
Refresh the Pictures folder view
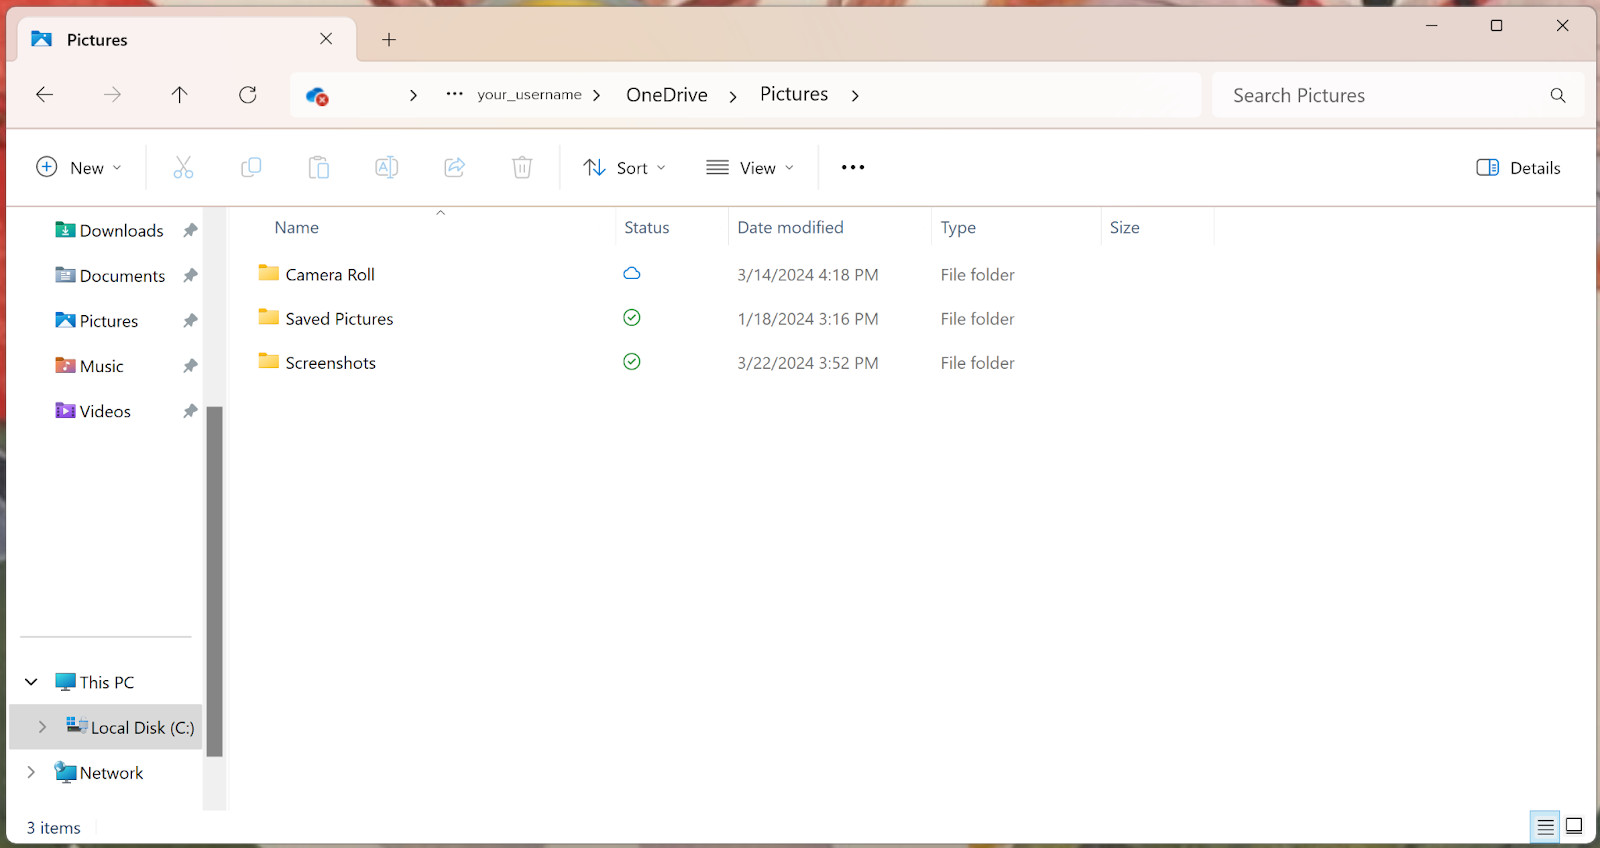248,95
